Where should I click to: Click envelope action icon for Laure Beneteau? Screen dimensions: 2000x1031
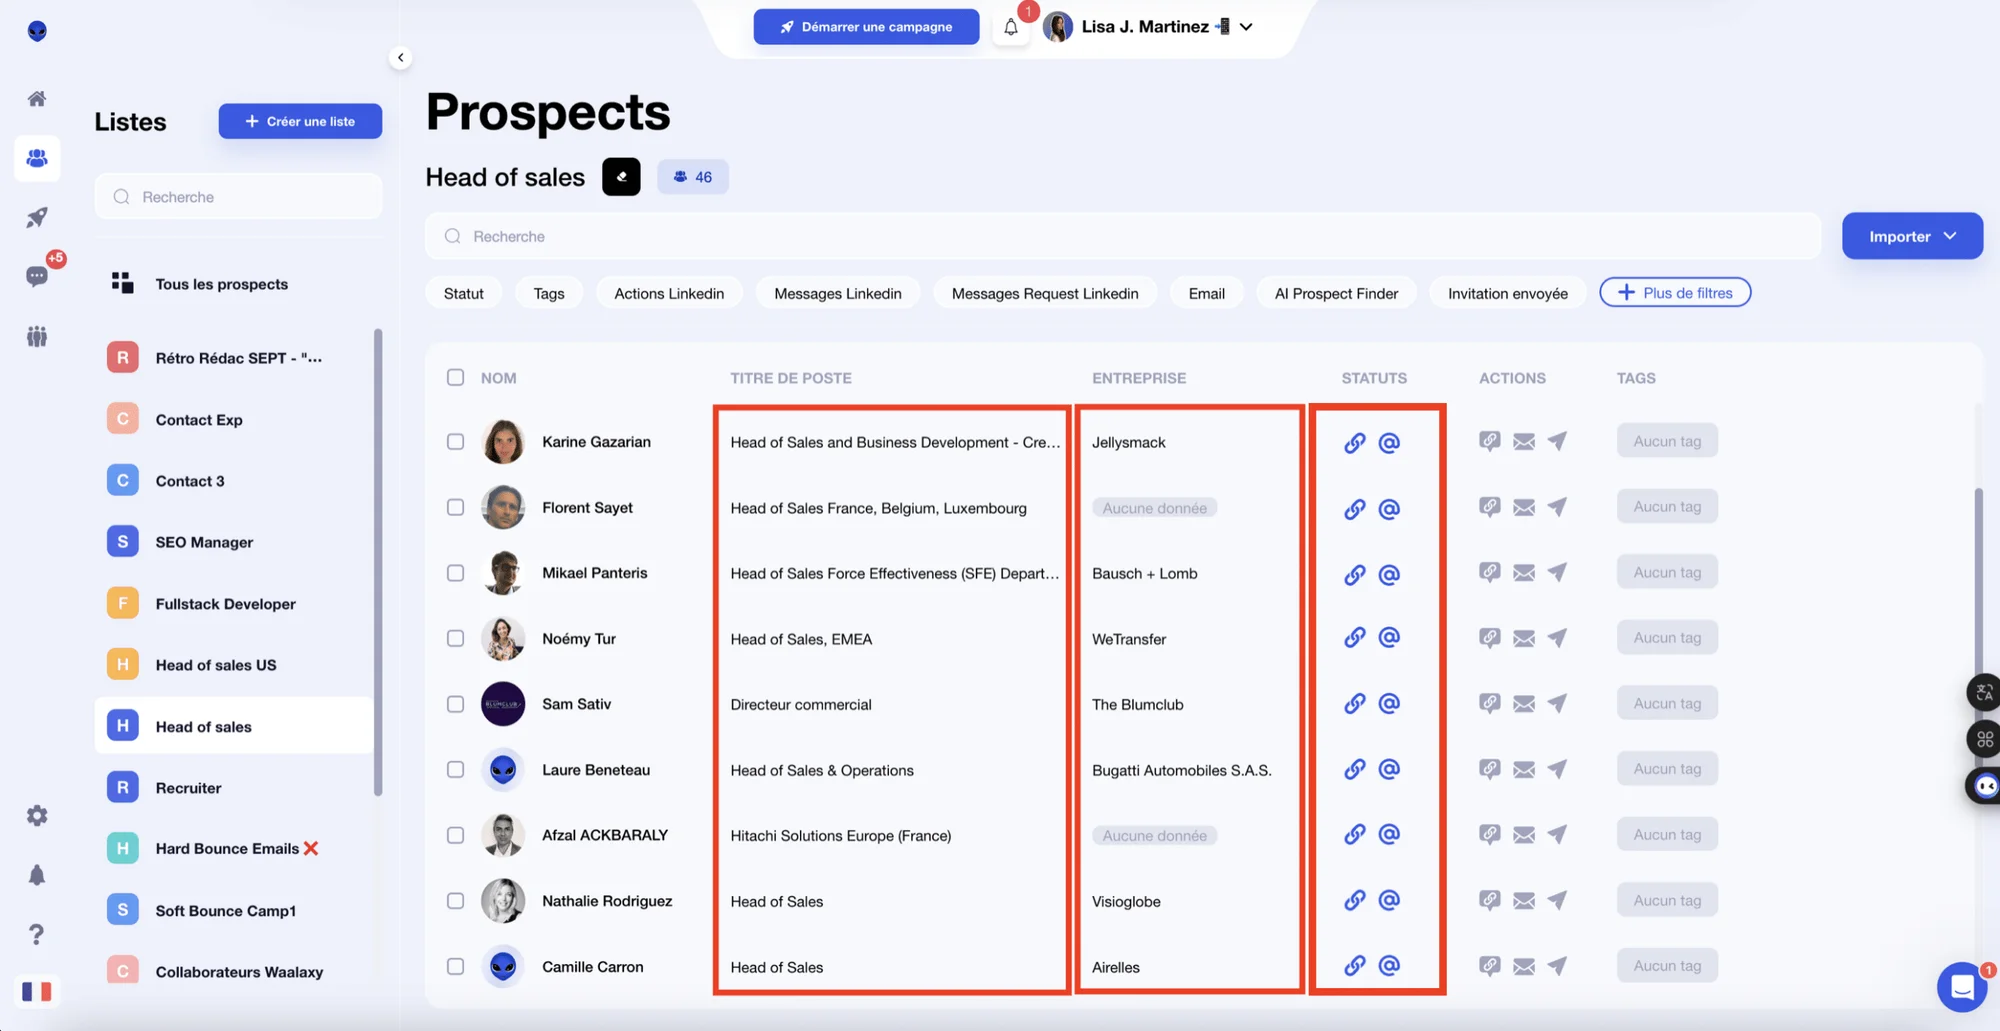[1524, 769]
